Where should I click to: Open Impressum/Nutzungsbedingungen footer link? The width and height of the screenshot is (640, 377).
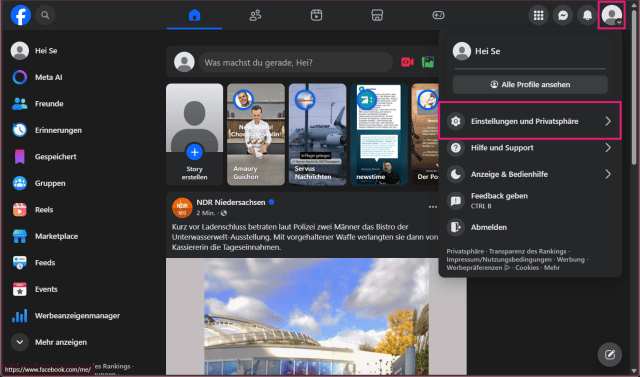(499, 259)
